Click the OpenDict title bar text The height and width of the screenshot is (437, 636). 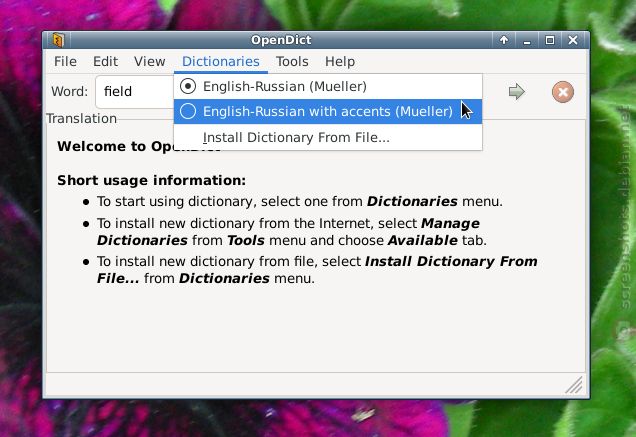281,40
